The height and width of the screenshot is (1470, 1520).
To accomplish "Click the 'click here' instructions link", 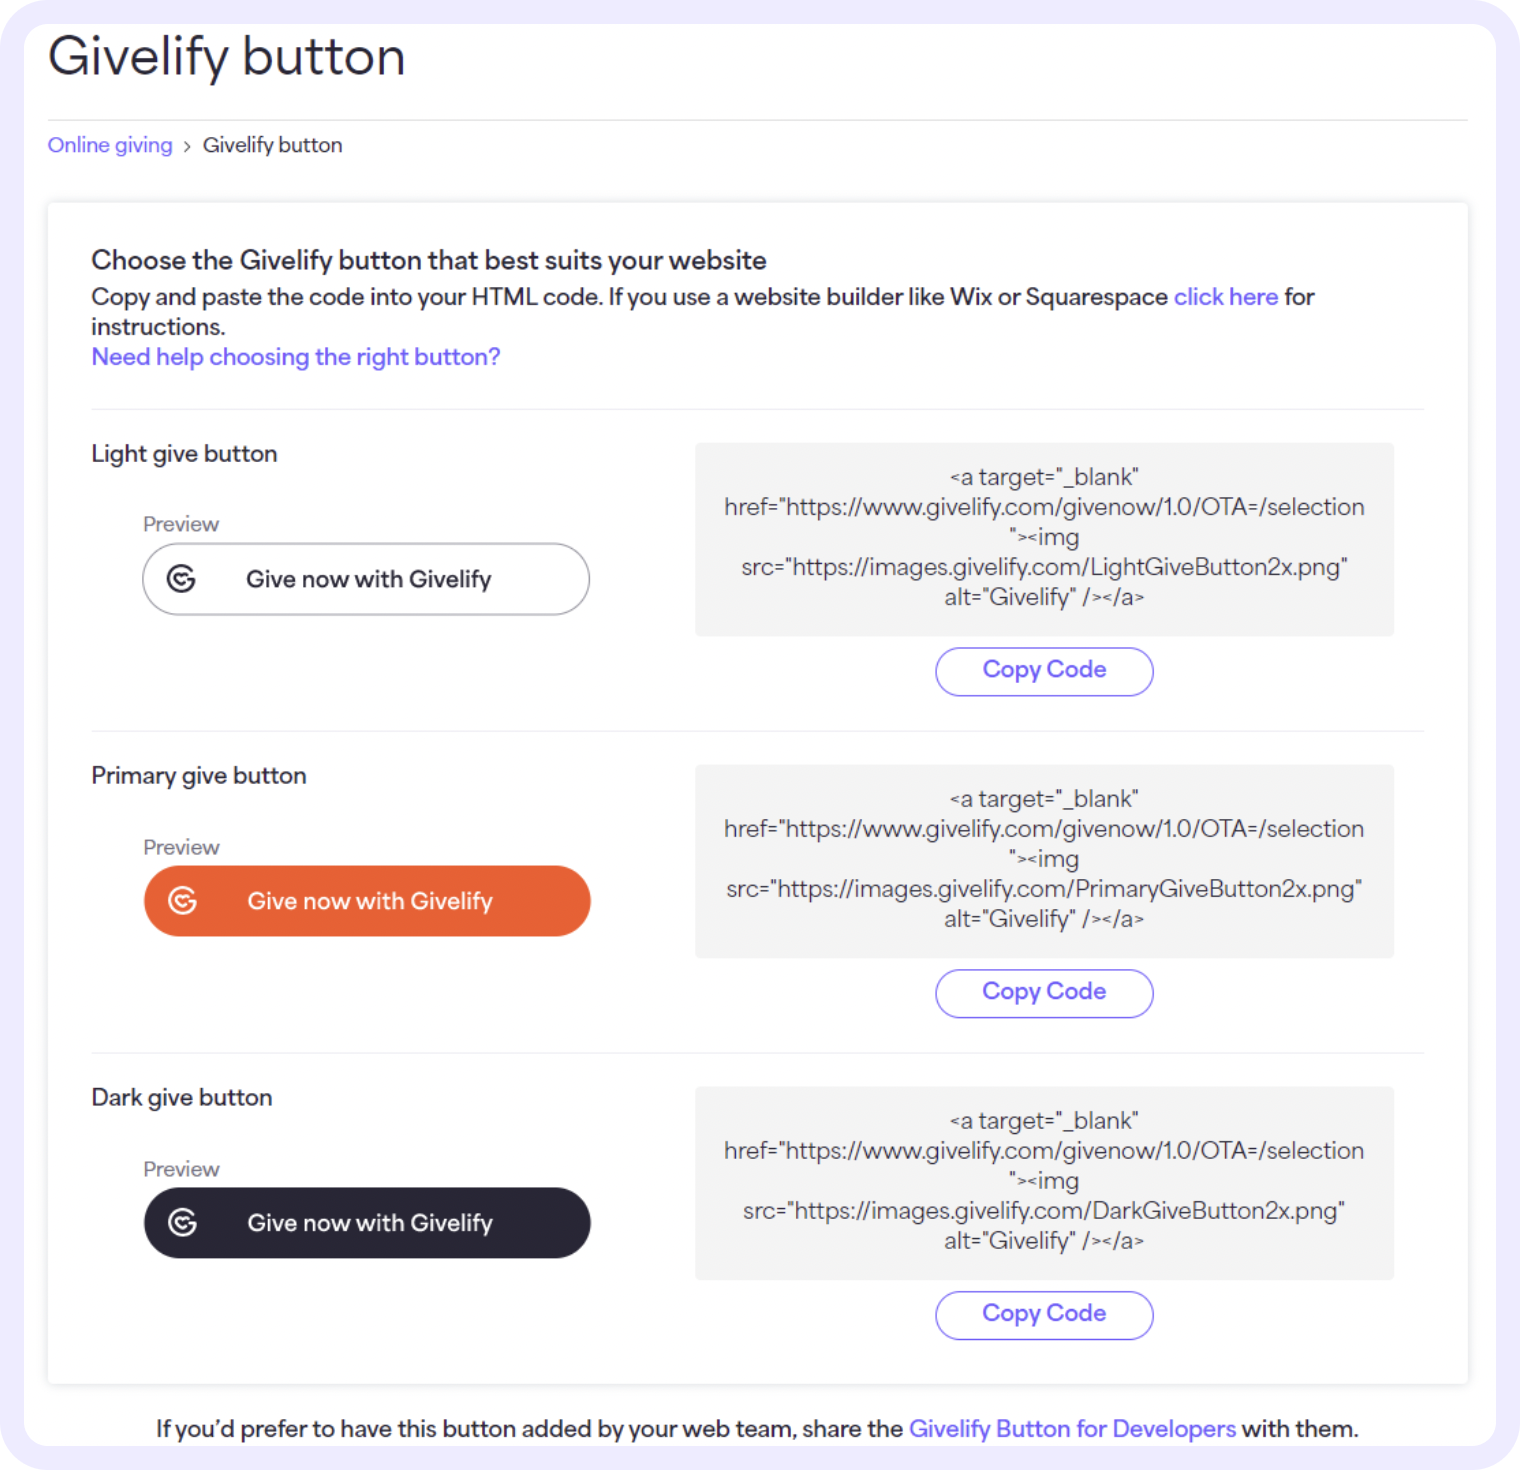I will [x=1225, y=297].
